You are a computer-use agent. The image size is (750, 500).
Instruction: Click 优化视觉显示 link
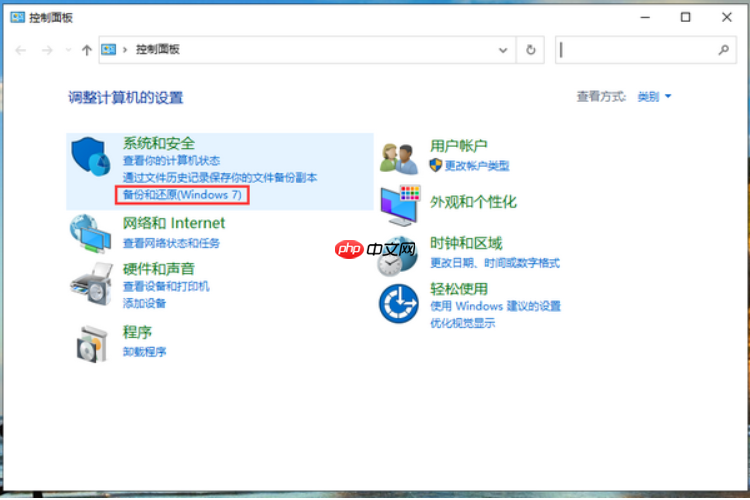[x=462, y=323]
